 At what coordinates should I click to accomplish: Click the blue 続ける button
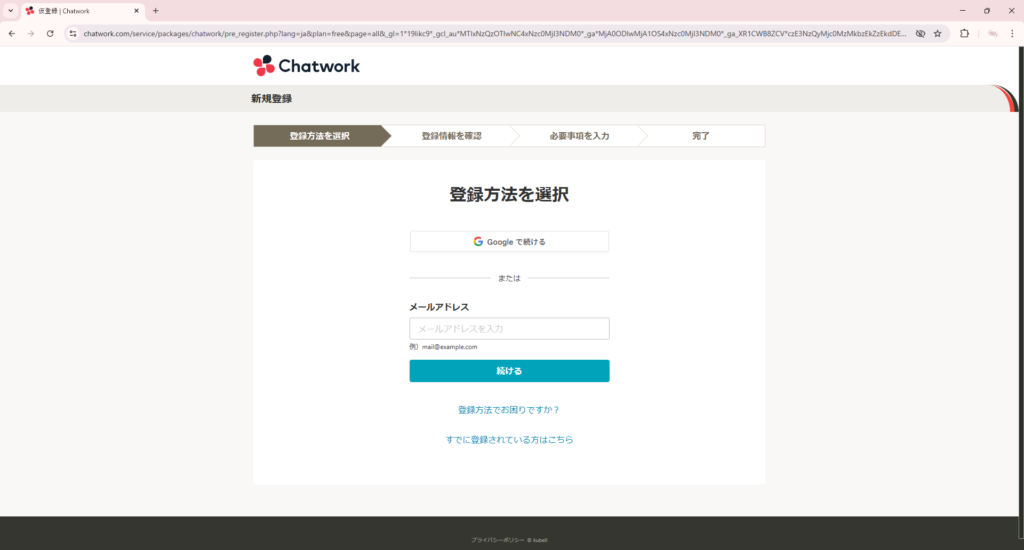[x=509, y=371]
